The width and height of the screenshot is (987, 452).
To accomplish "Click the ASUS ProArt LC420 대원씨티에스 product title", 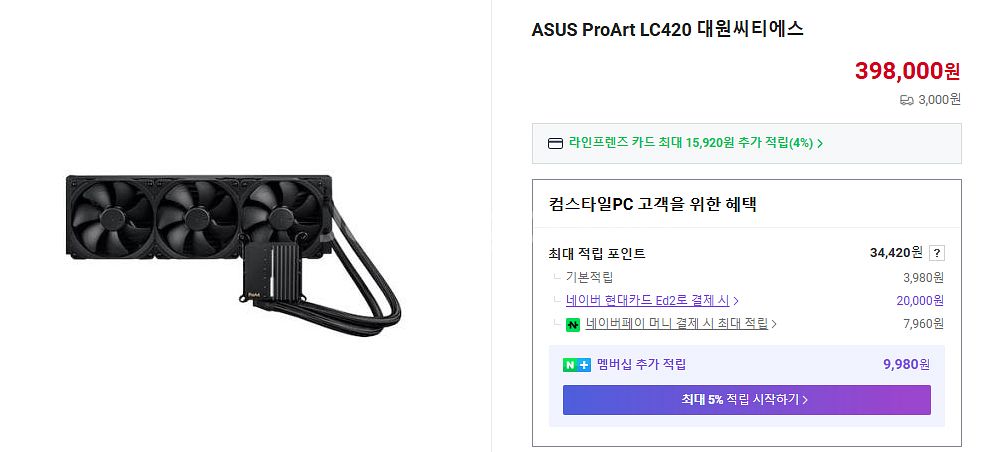I will point(667,29).
